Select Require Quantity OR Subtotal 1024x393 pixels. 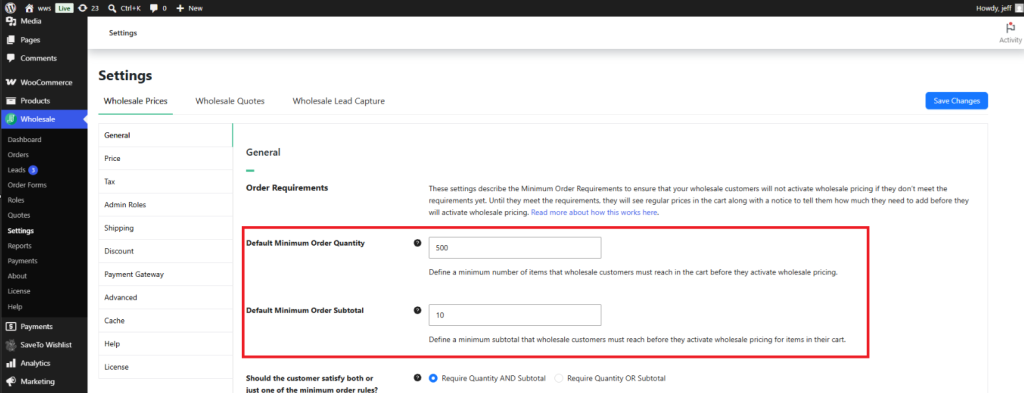[558, 378]
